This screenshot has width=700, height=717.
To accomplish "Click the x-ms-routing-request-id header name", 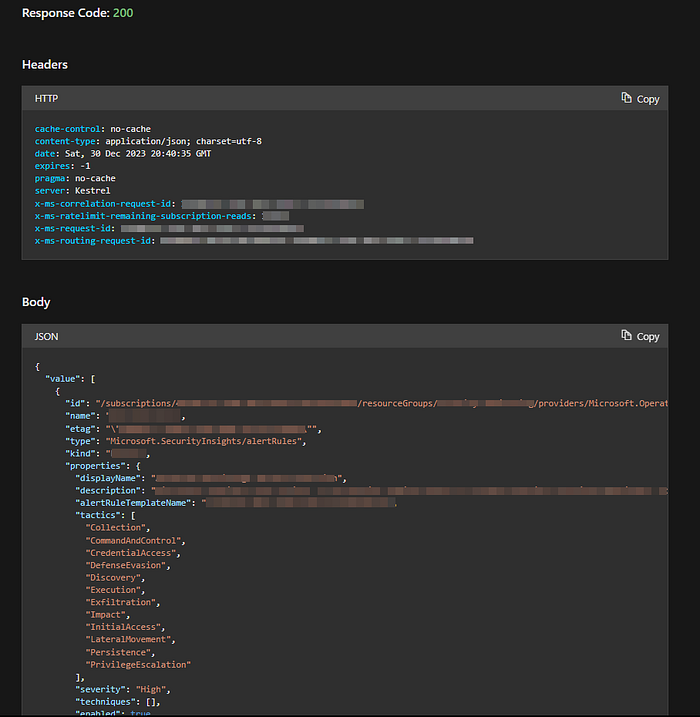I will 95,241.
